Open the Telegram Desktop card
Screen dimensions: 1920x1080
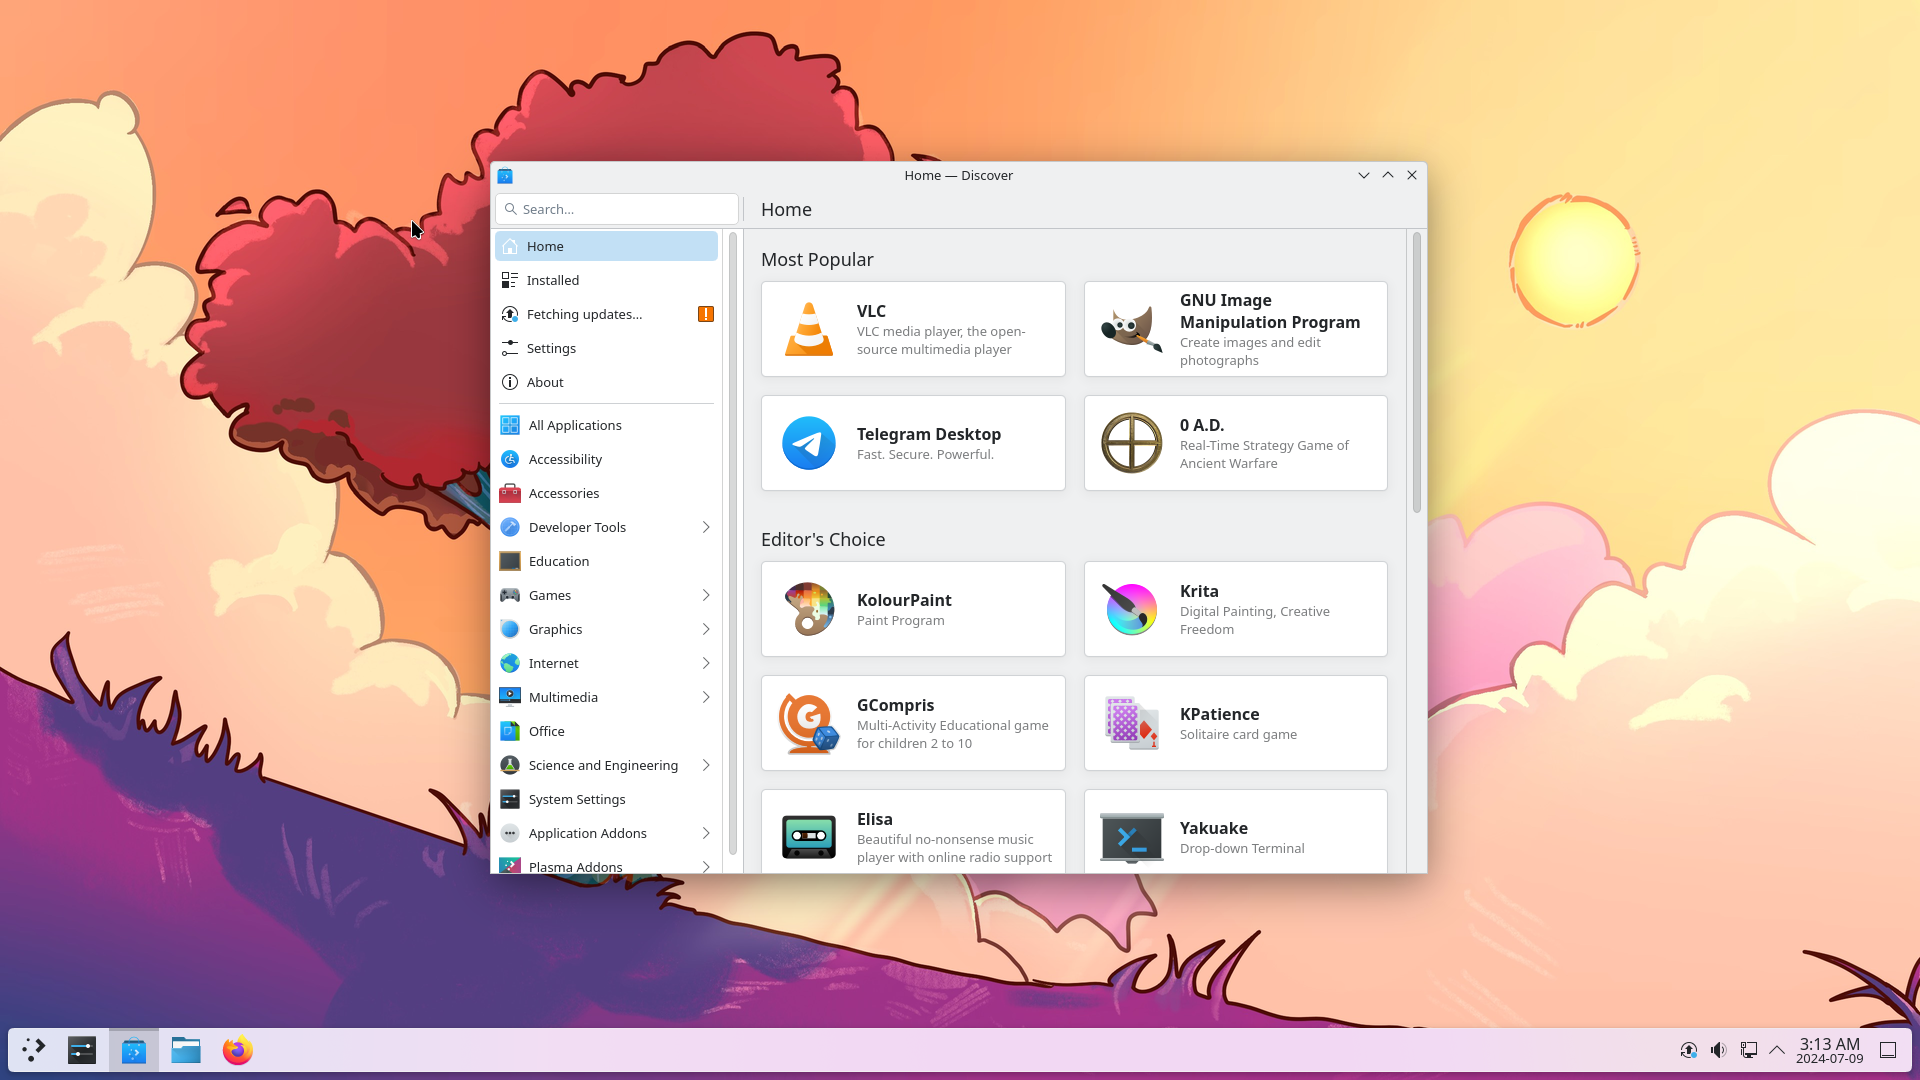[912, 443]
